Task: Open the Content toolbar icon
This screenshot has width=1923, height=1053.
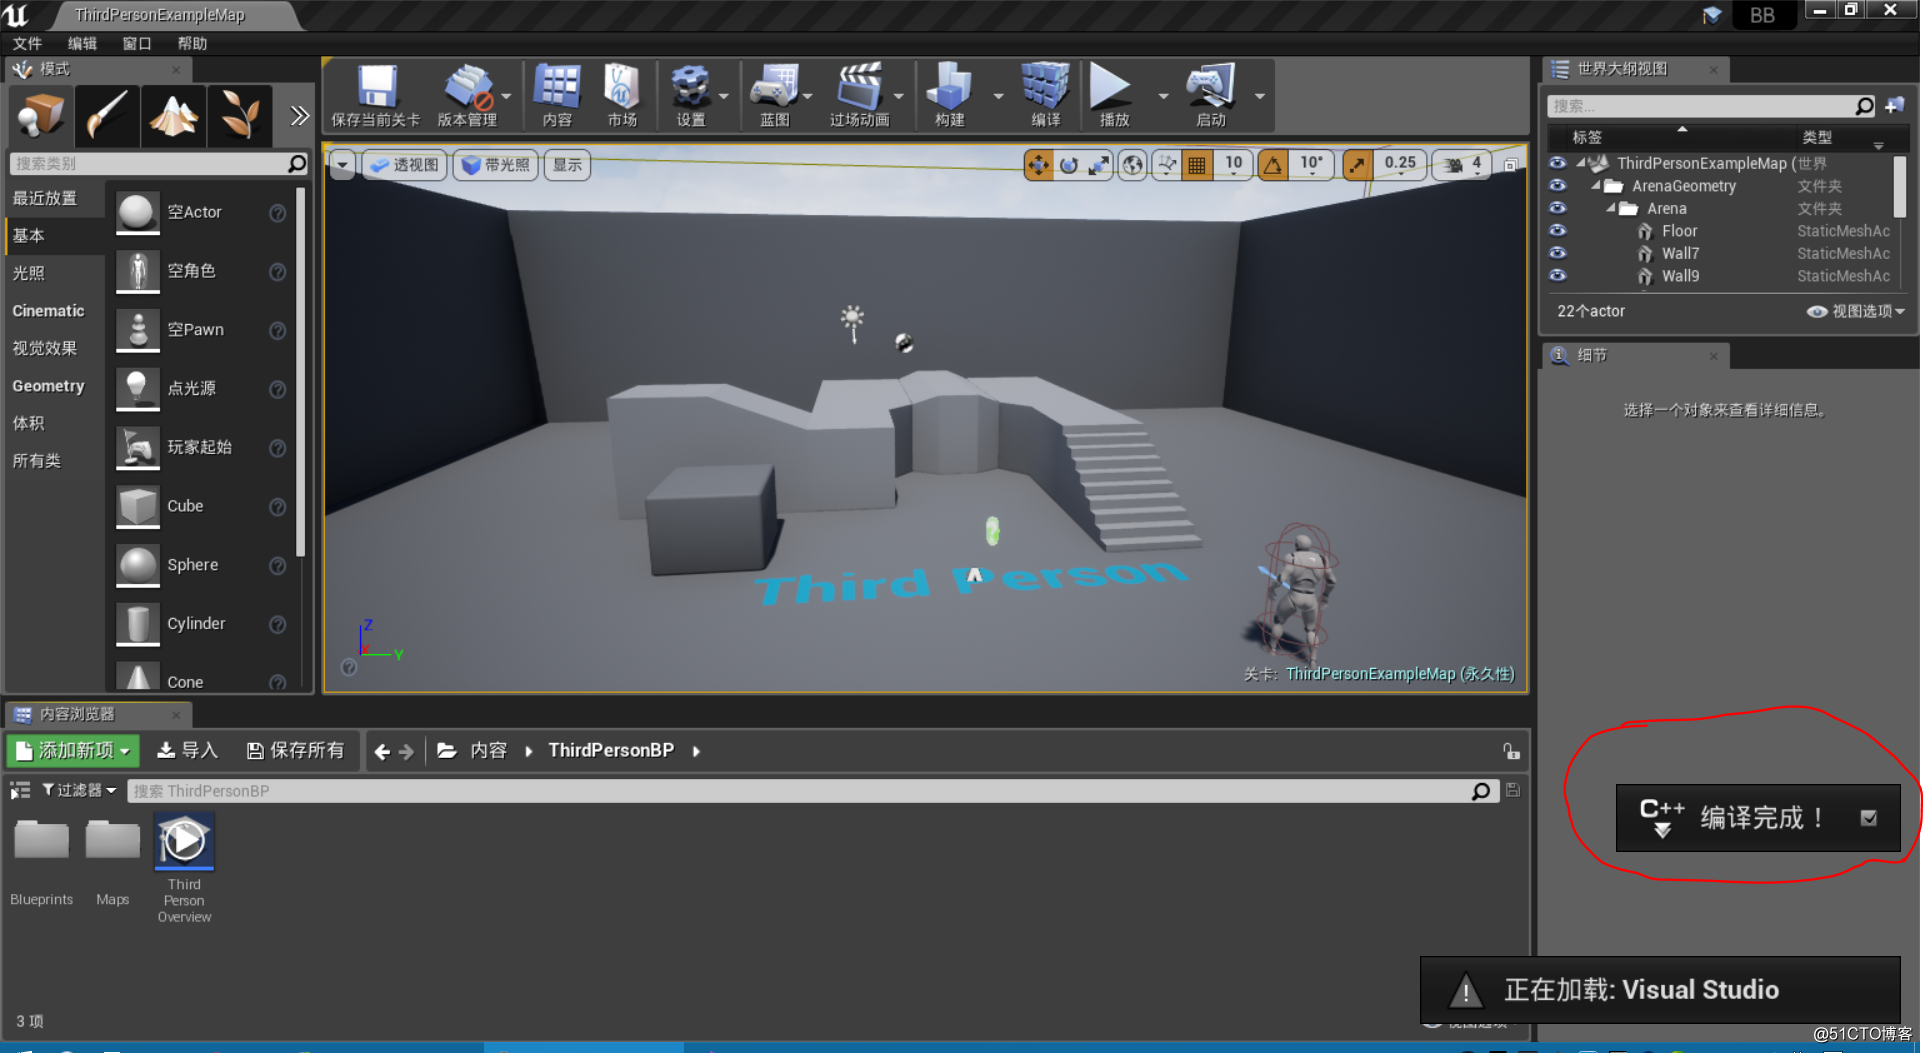Action: pyautogui.click(x=557, y=95)
